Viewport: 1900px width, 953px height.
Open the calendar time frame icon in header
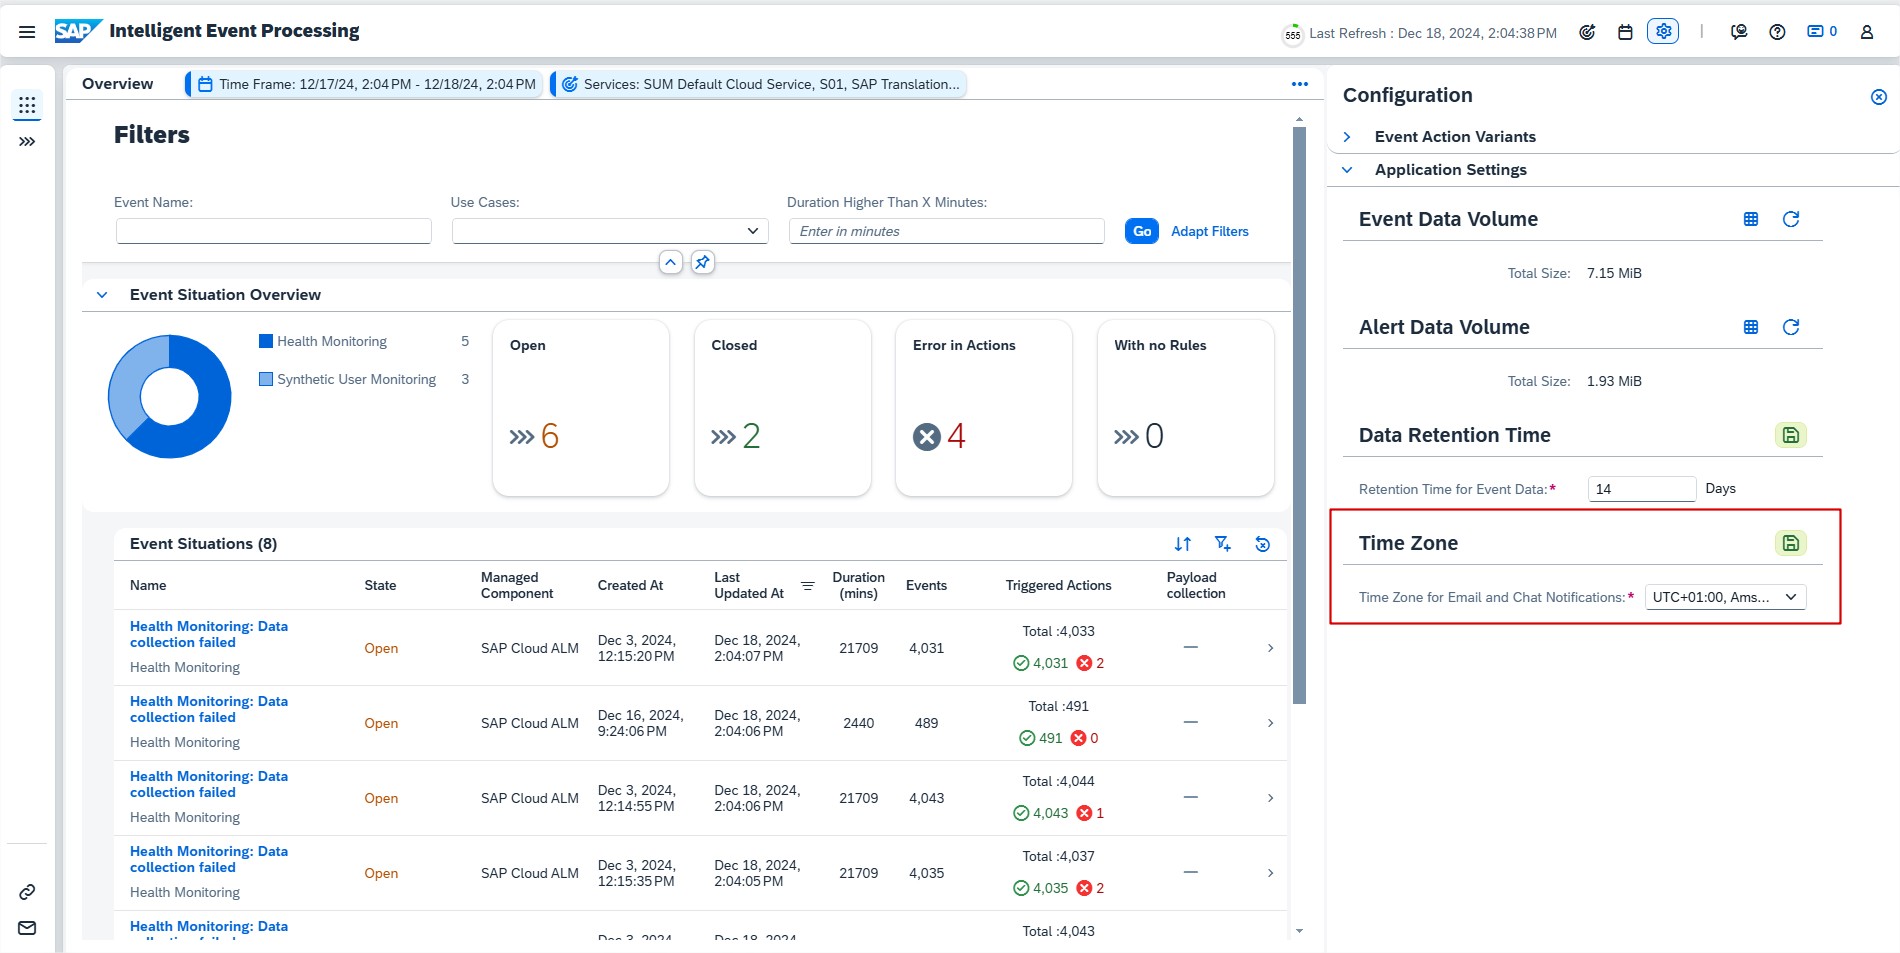(x=1625, y=32)
